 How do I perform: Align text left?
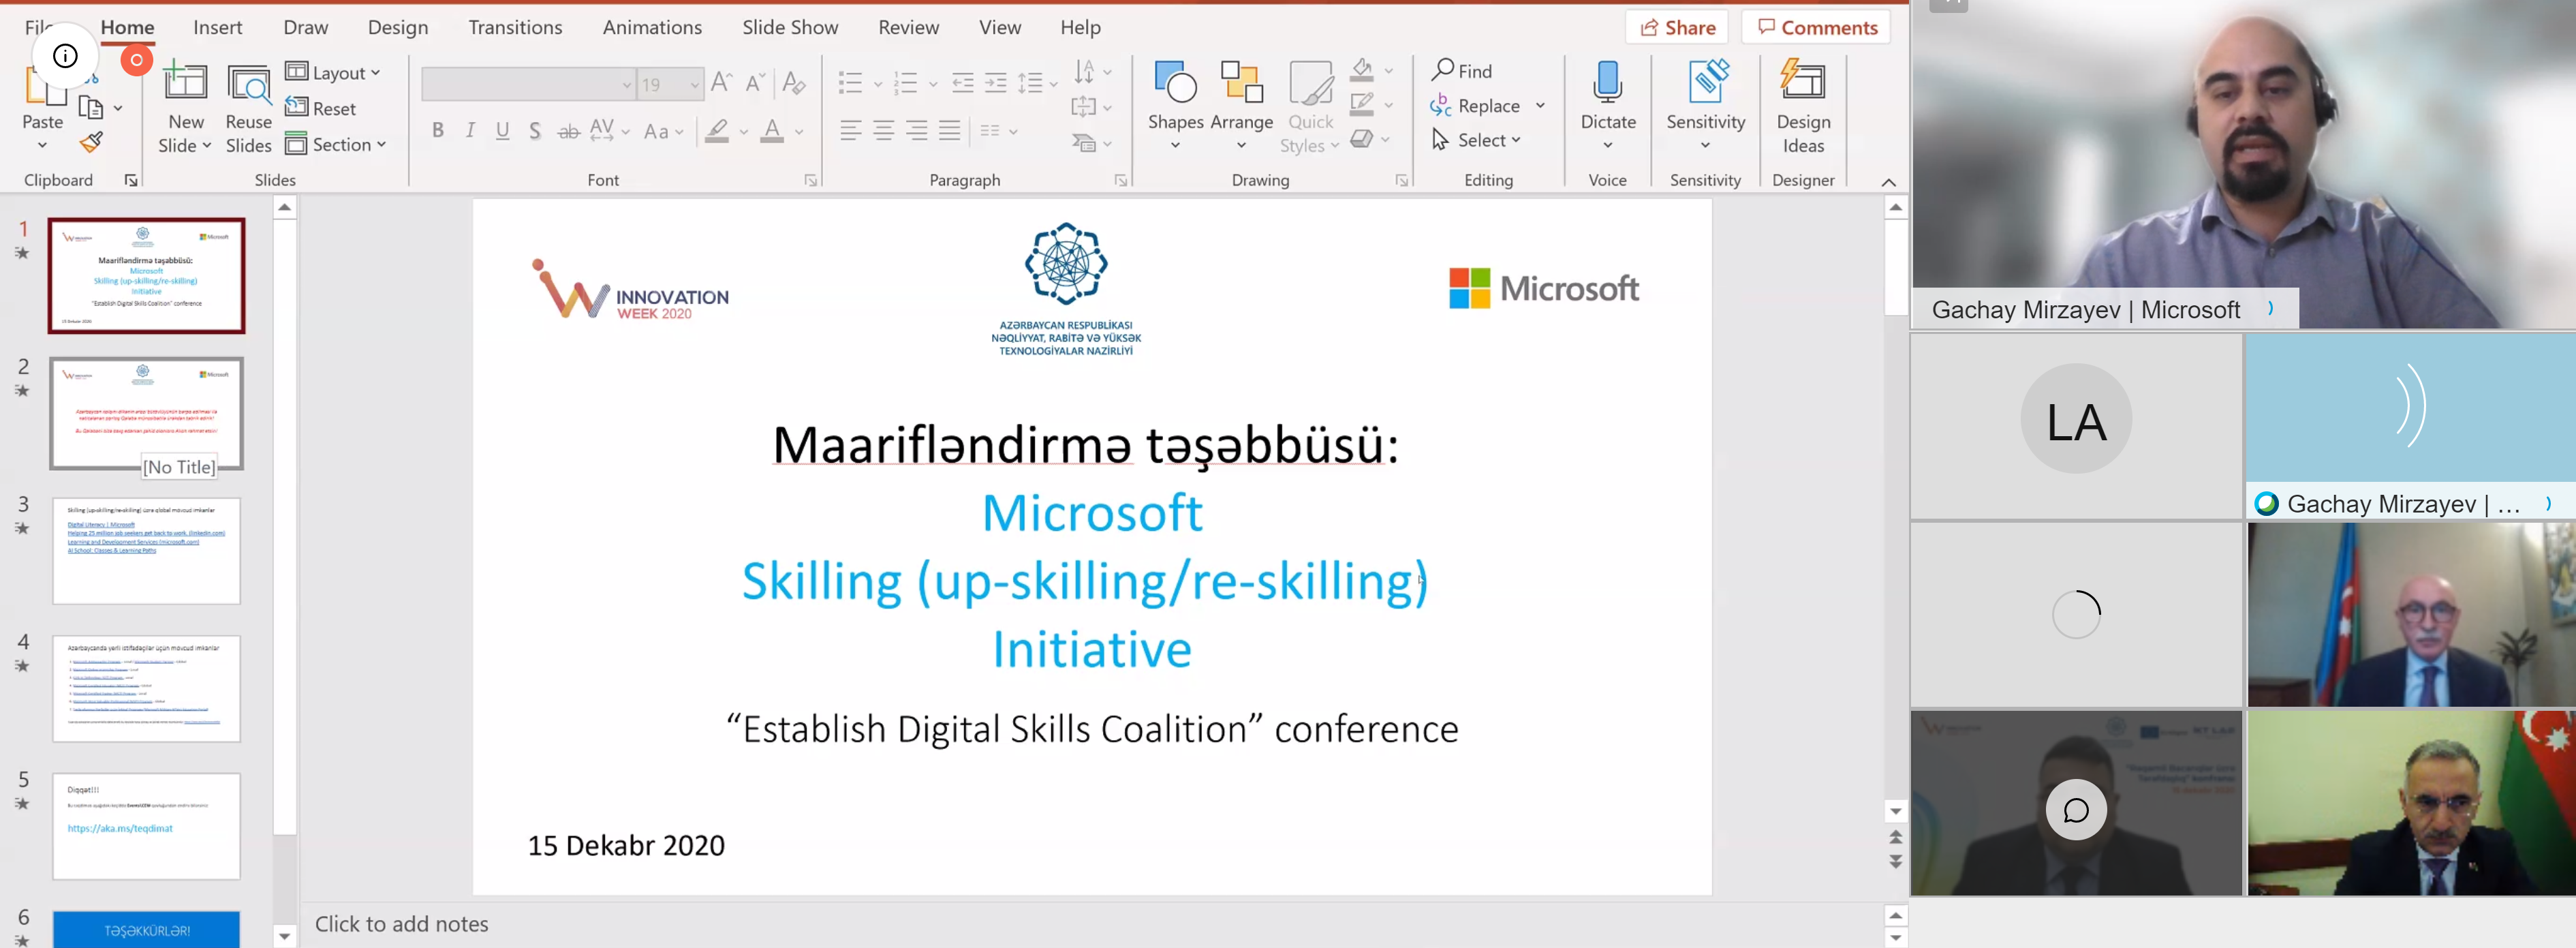click(850, 131)
